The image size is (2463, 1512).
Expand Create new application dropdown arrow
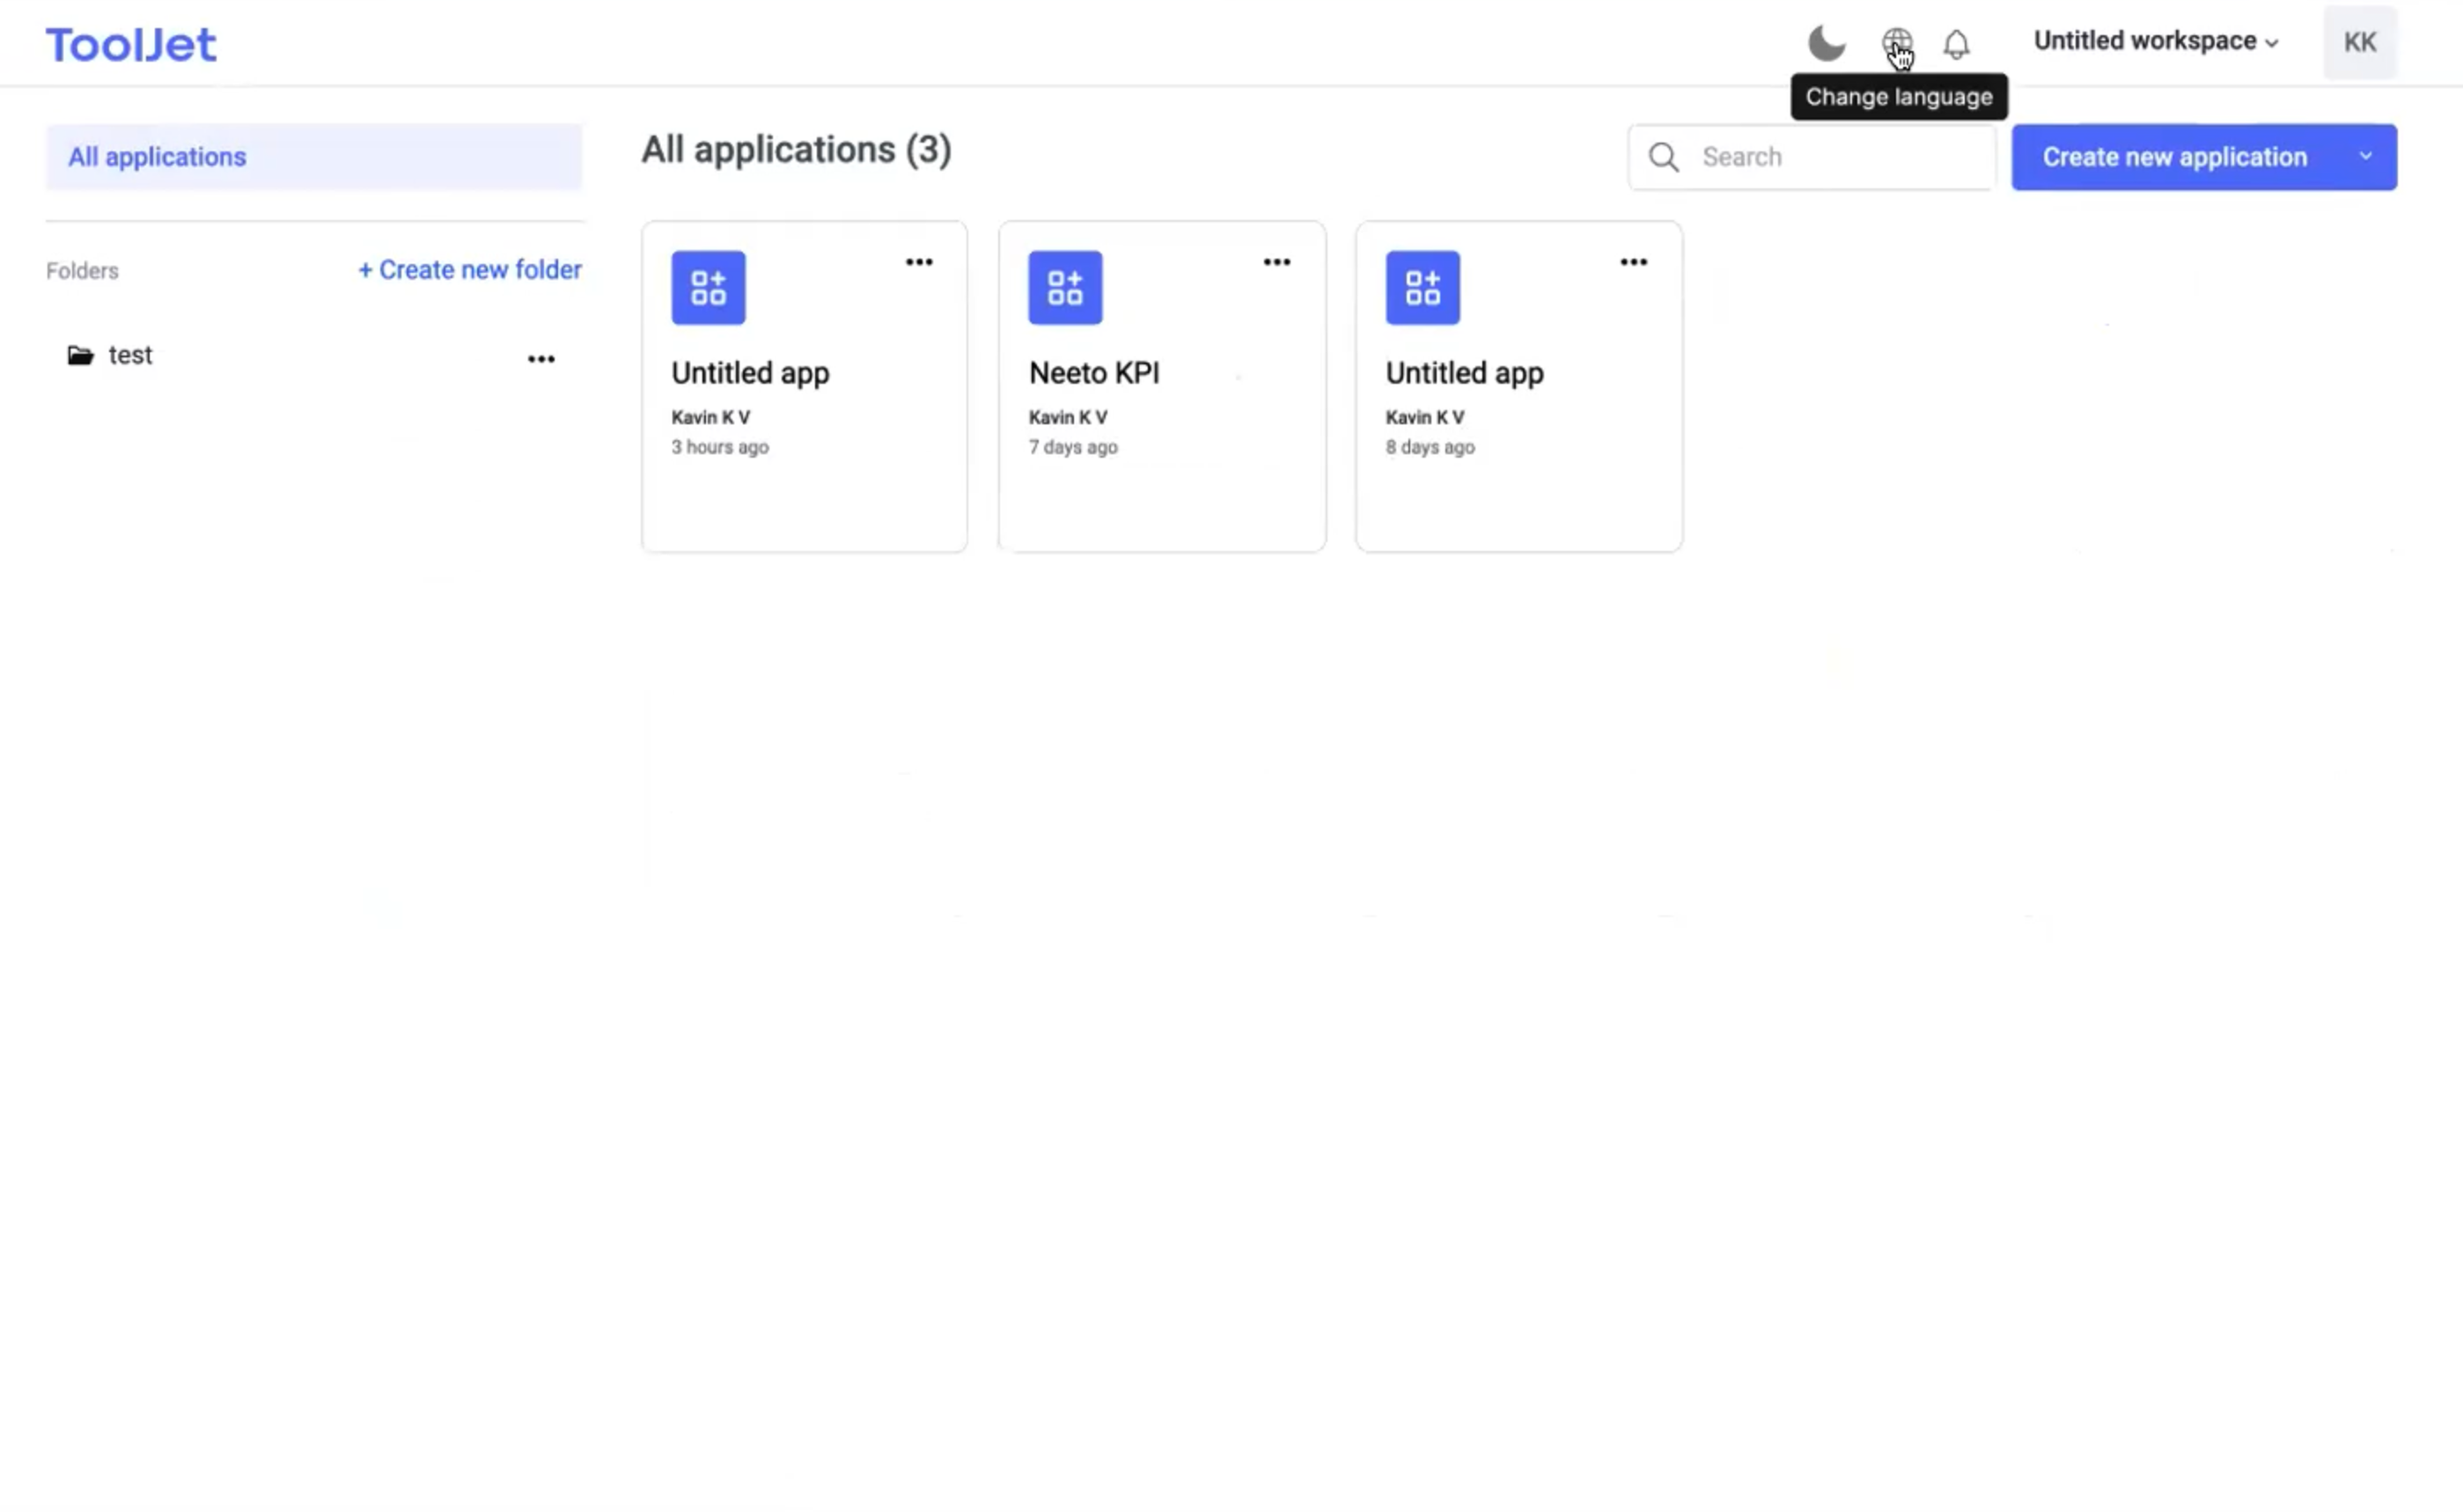tap(2365, 157)
